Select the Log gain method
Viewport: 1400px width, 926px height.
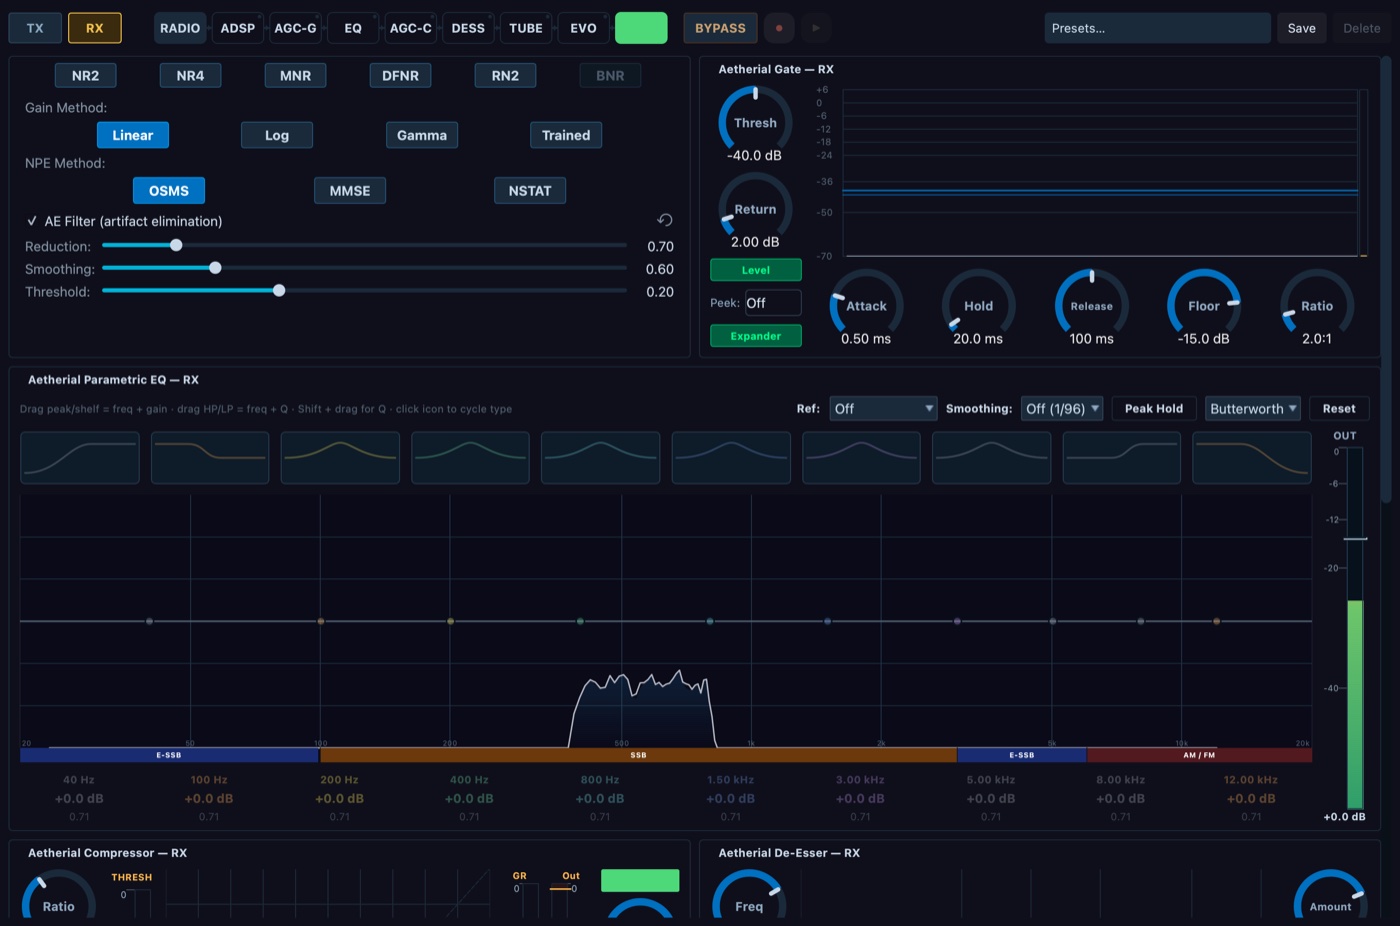coord(277,135)
